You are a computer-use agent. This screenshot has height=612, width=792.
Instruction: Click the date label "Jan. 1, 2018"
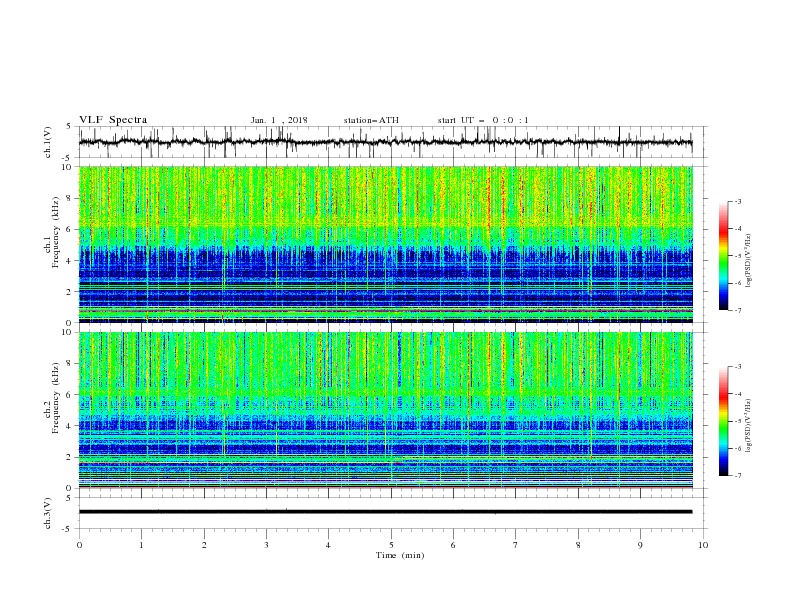[279, 120]
